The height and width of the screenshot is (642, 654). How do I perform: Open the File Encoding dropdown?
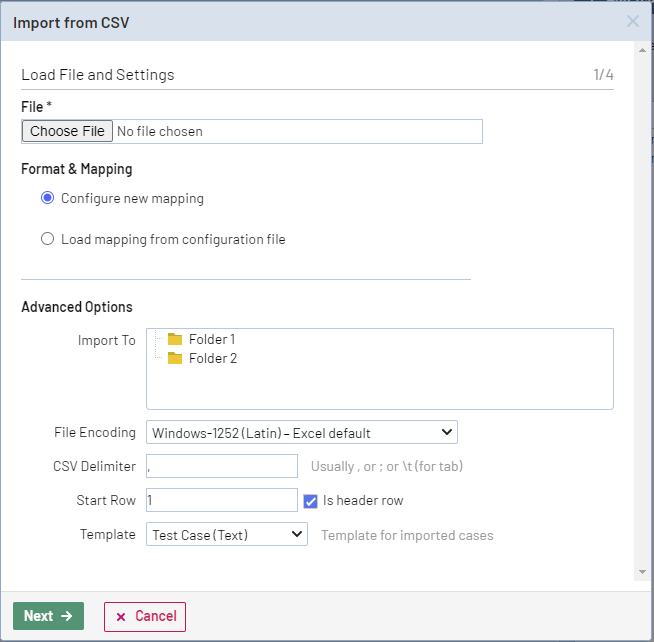[301, 433]
